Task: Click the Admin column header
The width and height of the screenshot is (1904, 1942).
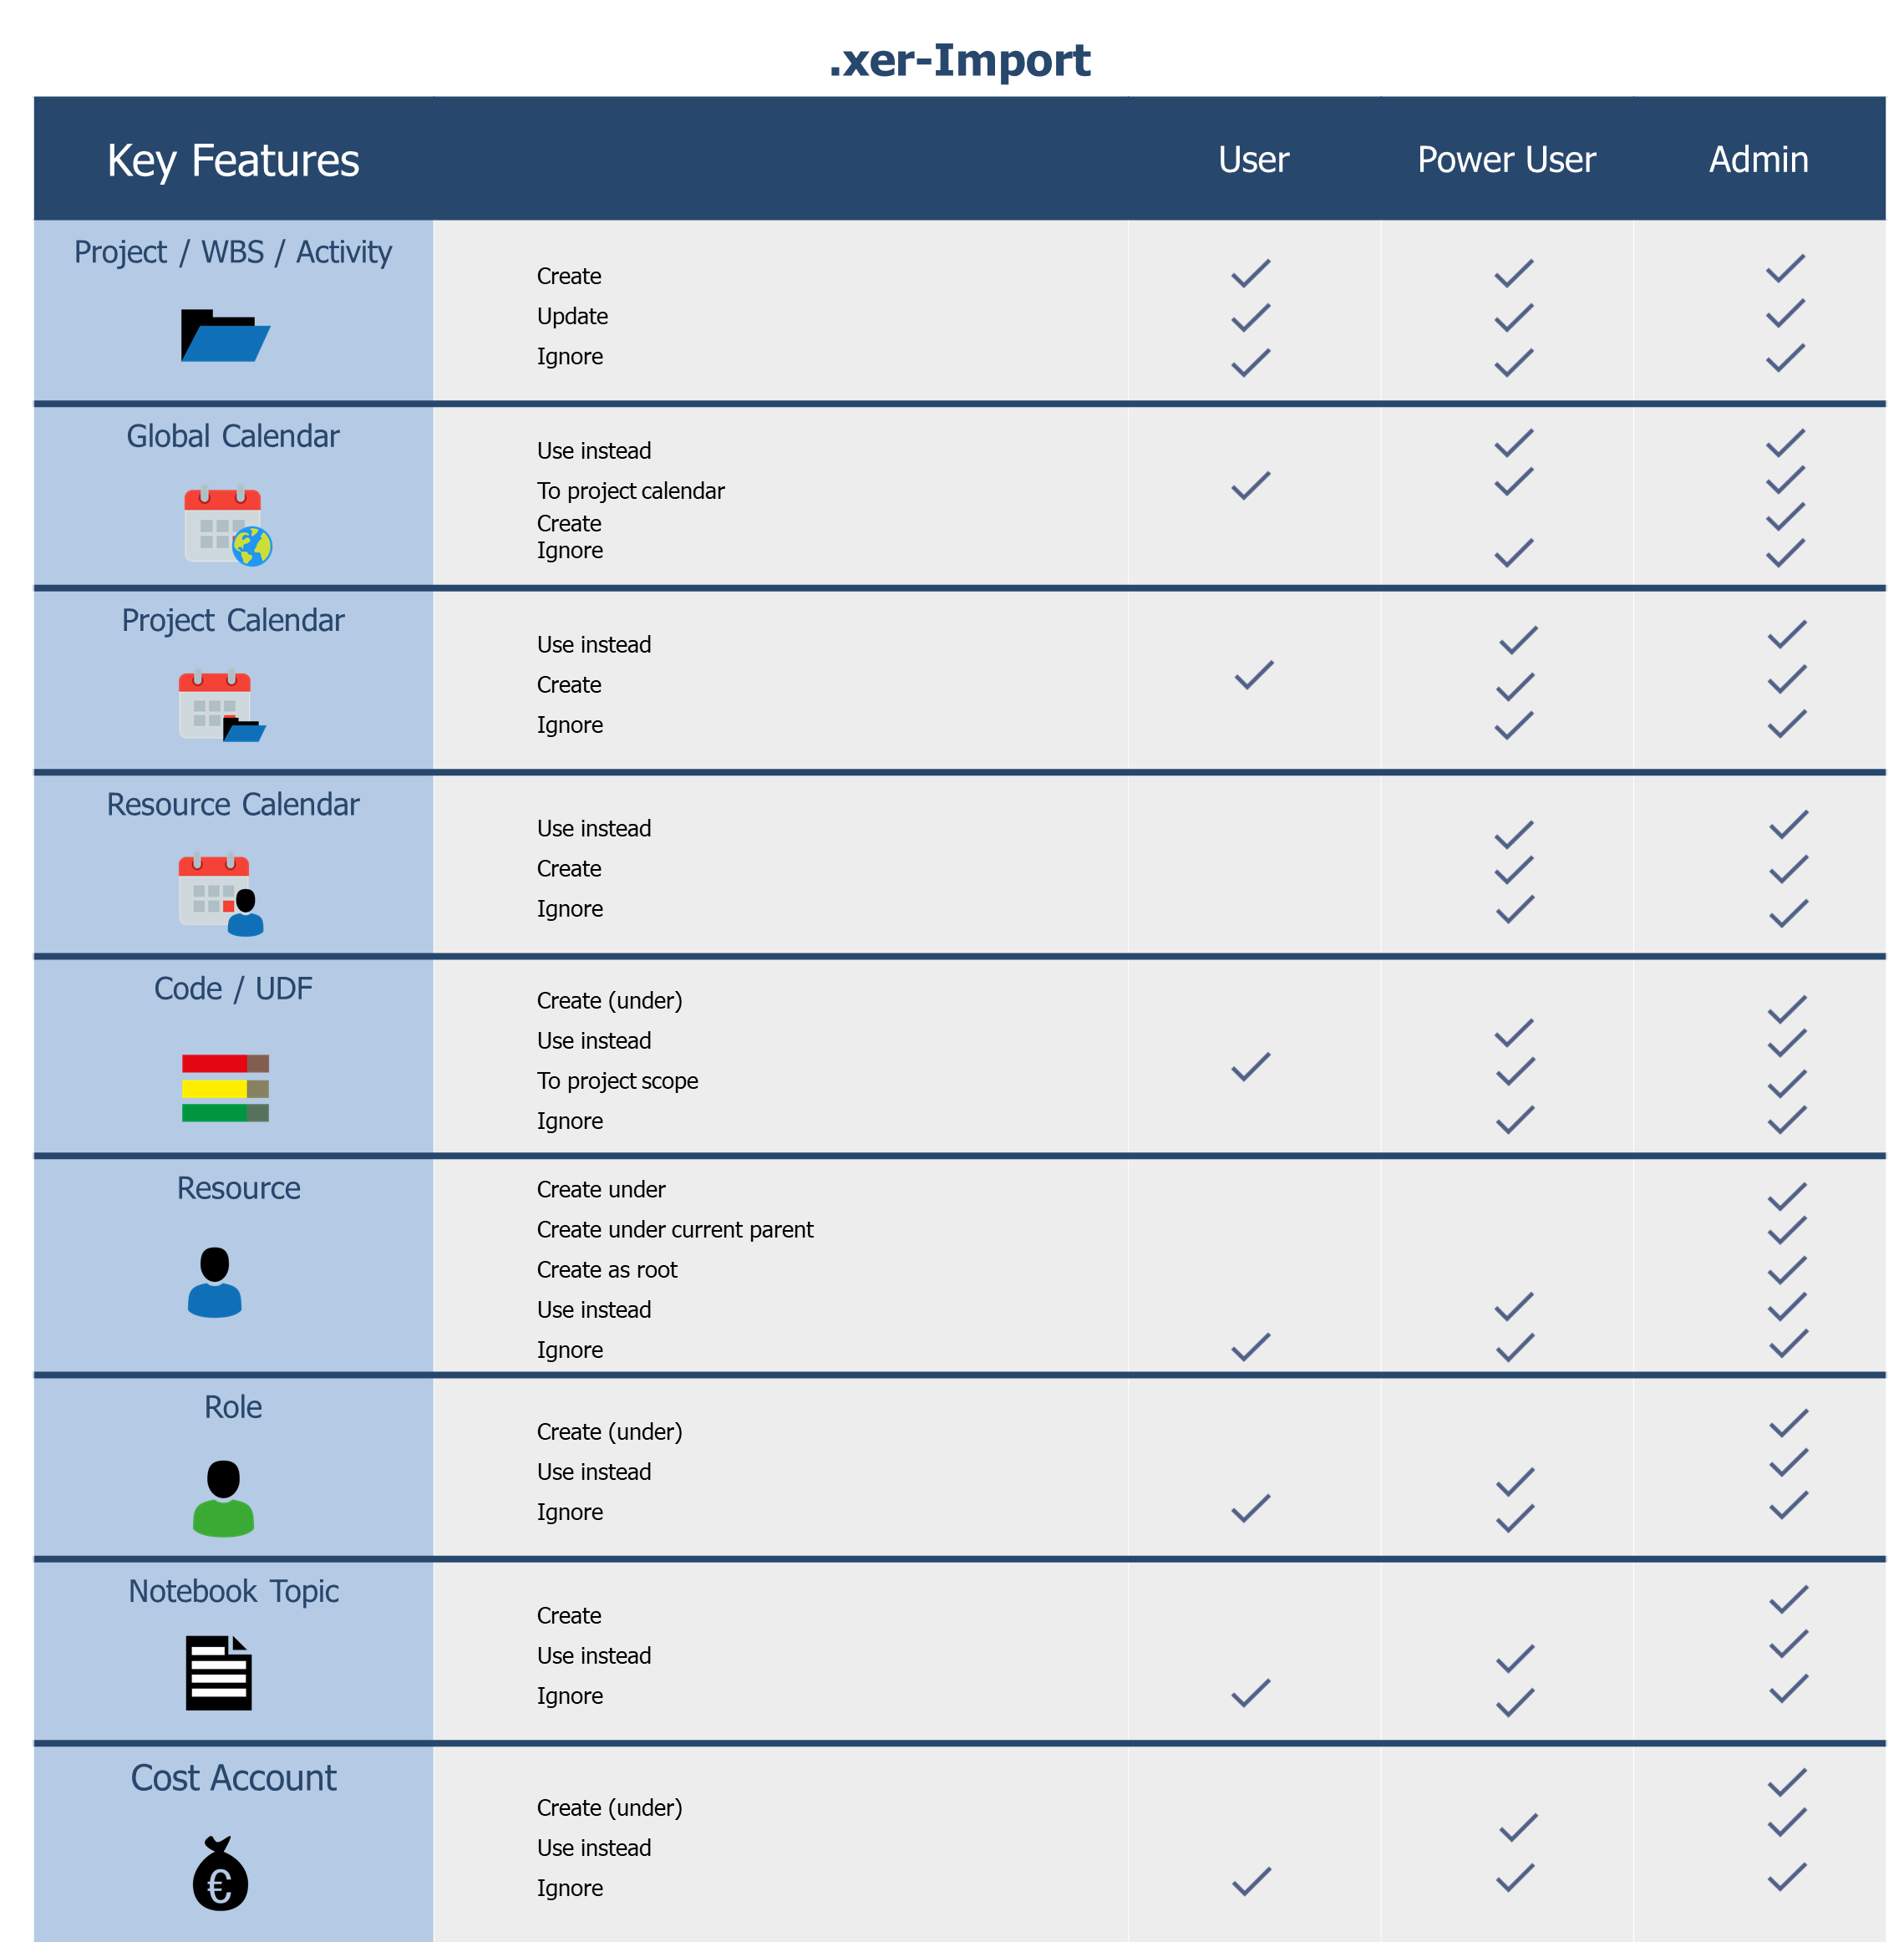Action: [x=1758, y=160]
